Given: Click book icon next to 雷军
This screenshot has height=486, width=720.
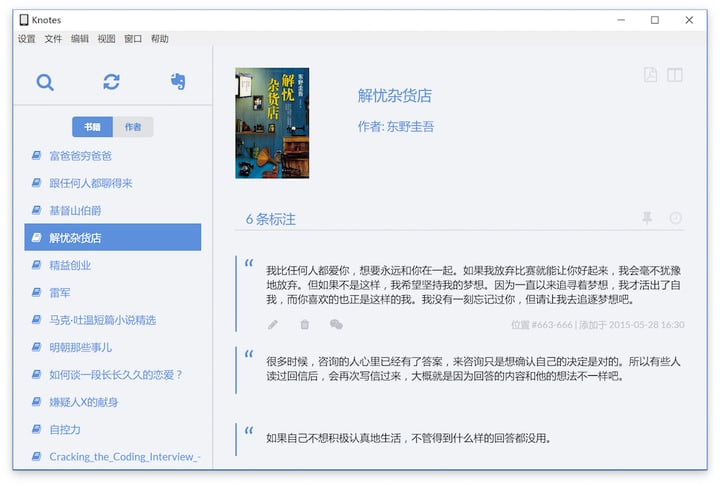Looking at the screenshot, I should pyautogui.click(x=36, y=292).
